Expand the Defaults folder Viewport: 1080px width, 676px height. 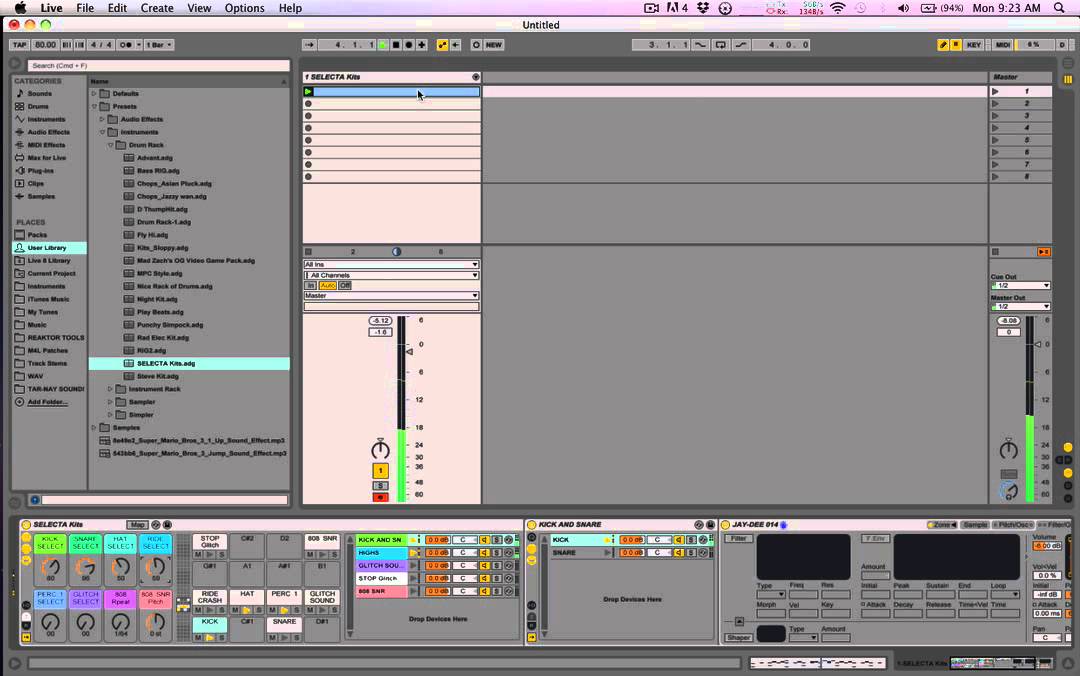94,94
